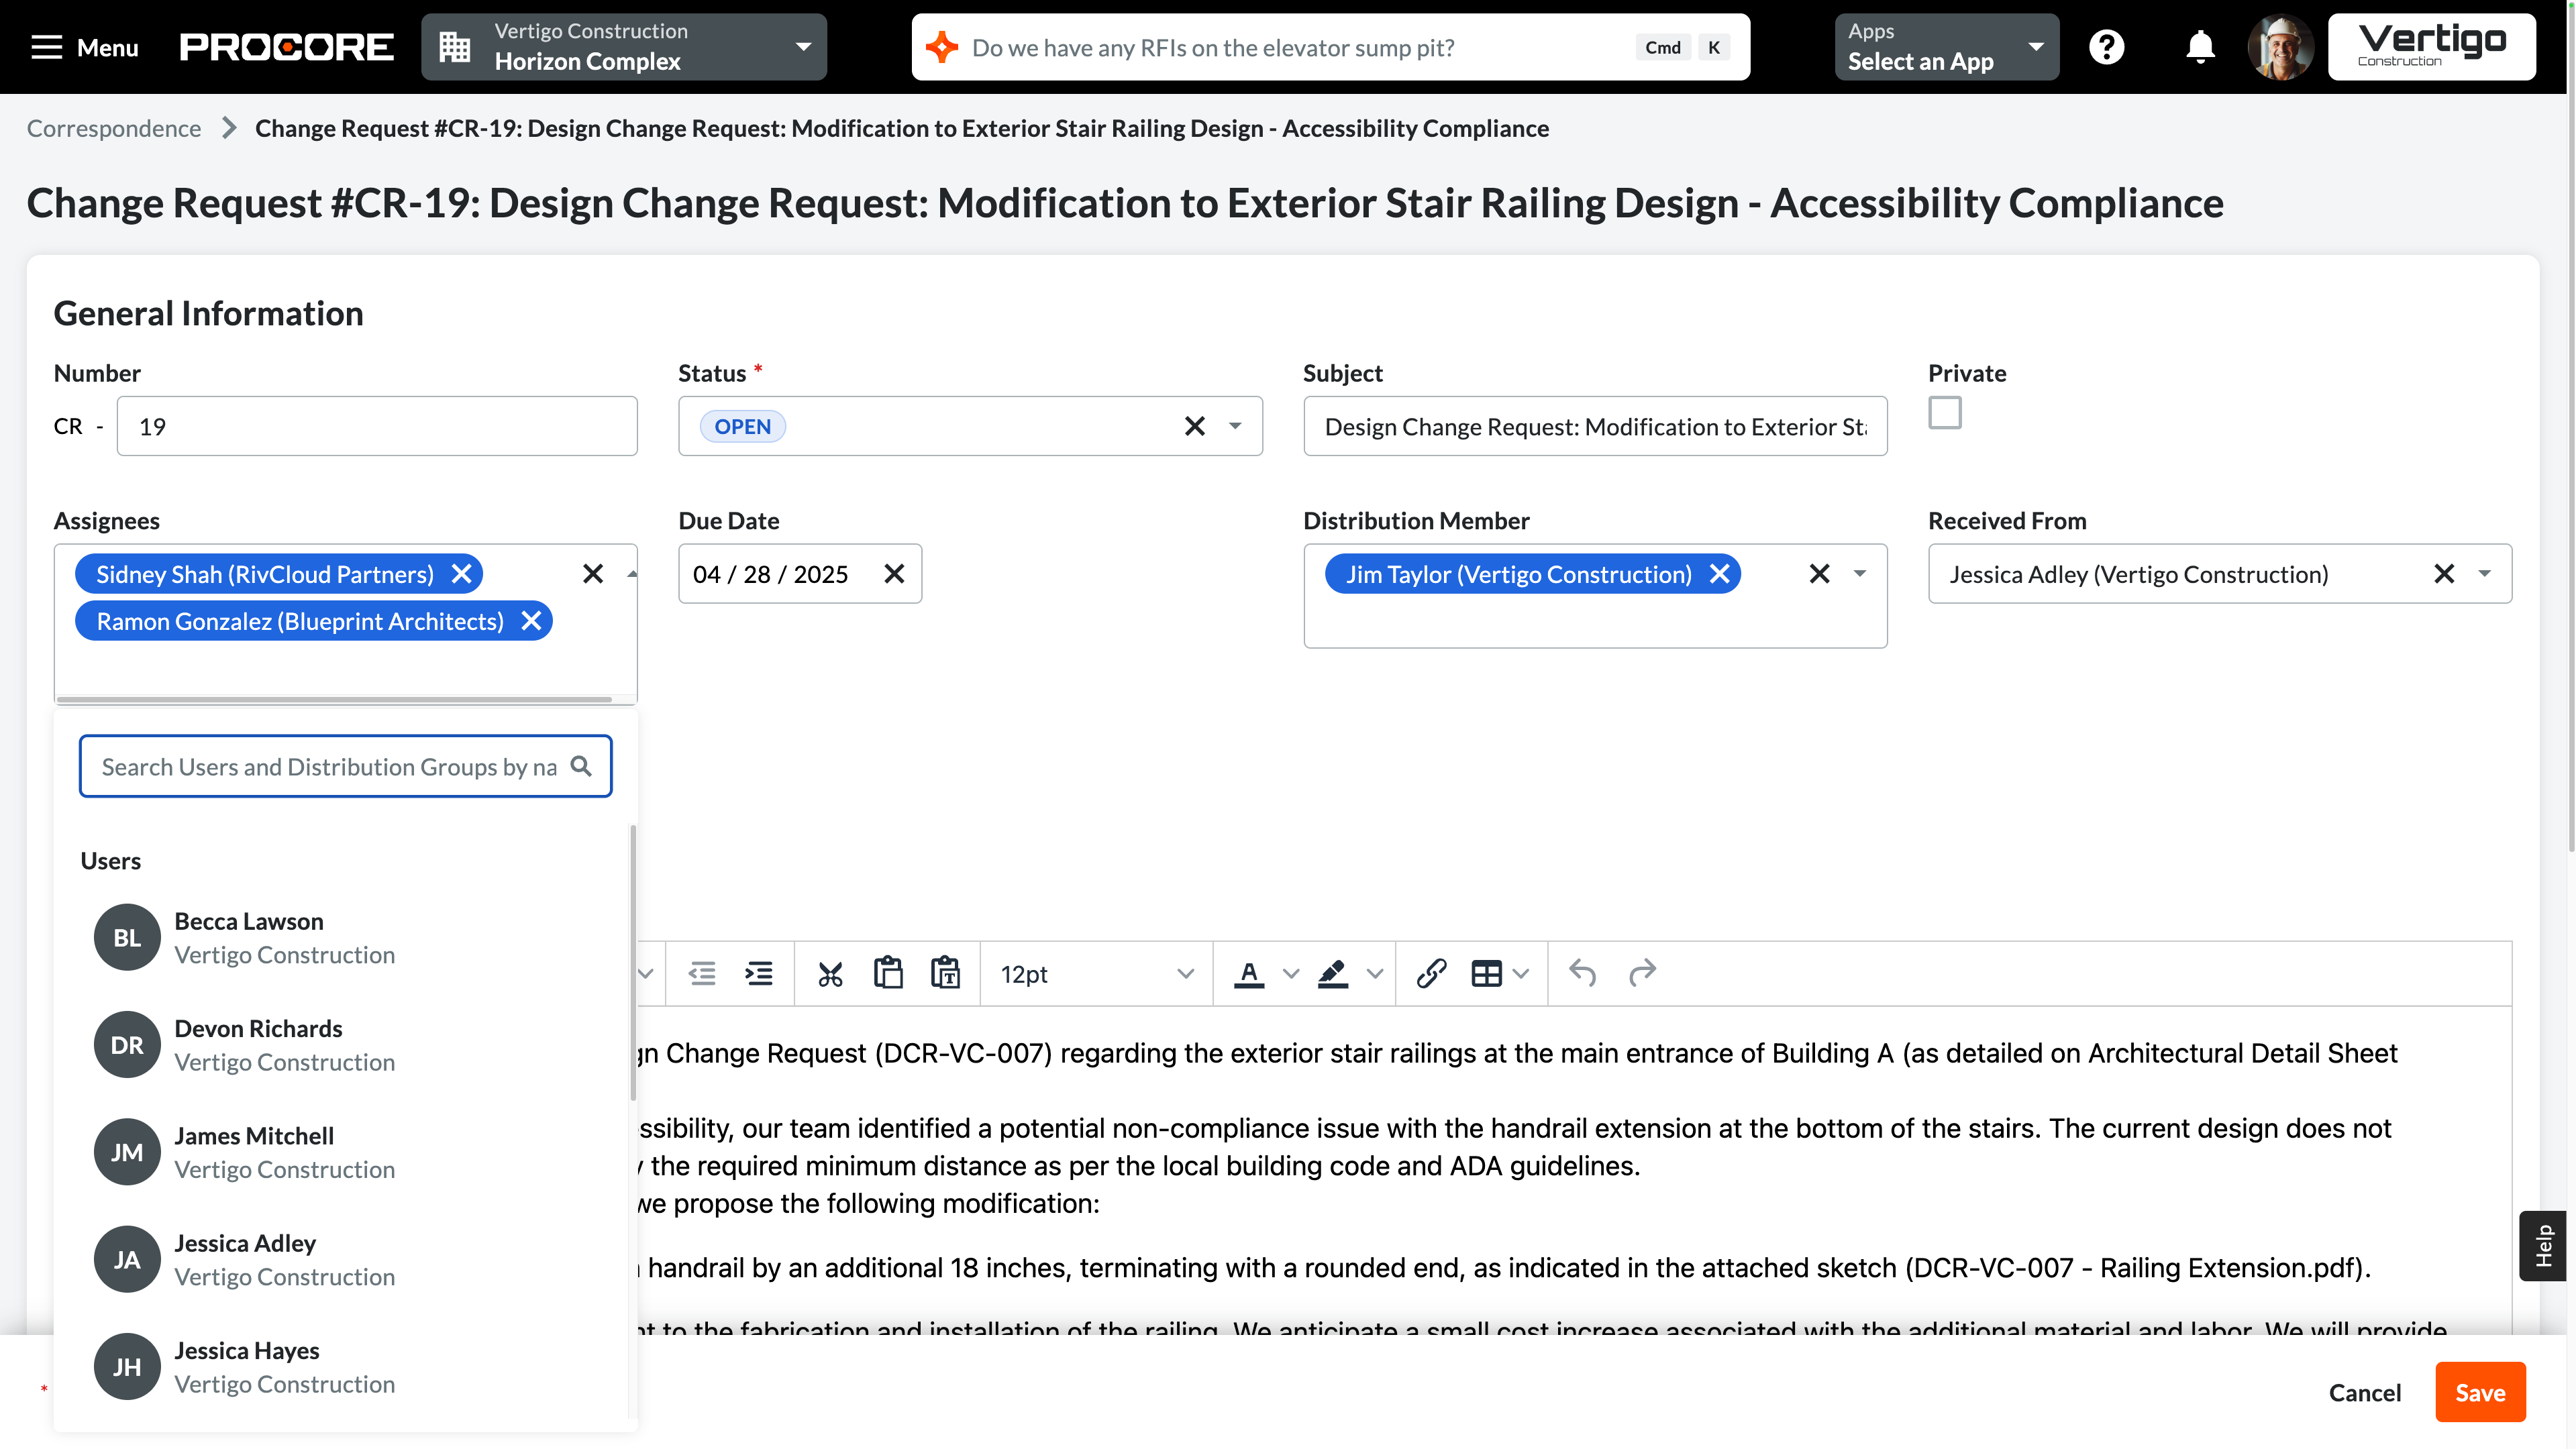View notifications via the bell icon
Screen dimensions: 2576x1449
2199,47
